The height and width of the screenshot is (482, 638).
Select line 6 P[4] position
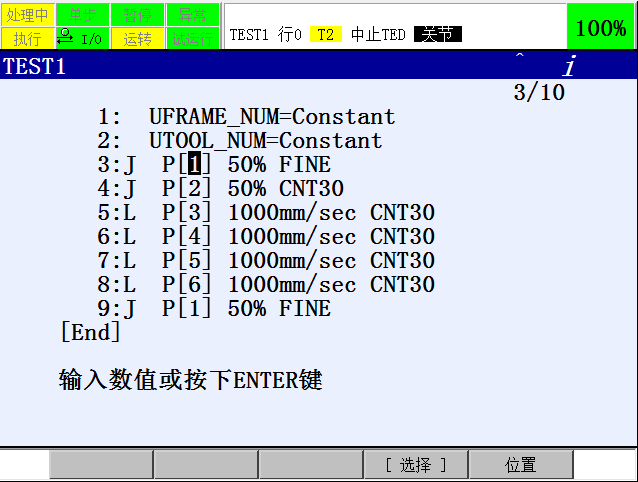187,236
